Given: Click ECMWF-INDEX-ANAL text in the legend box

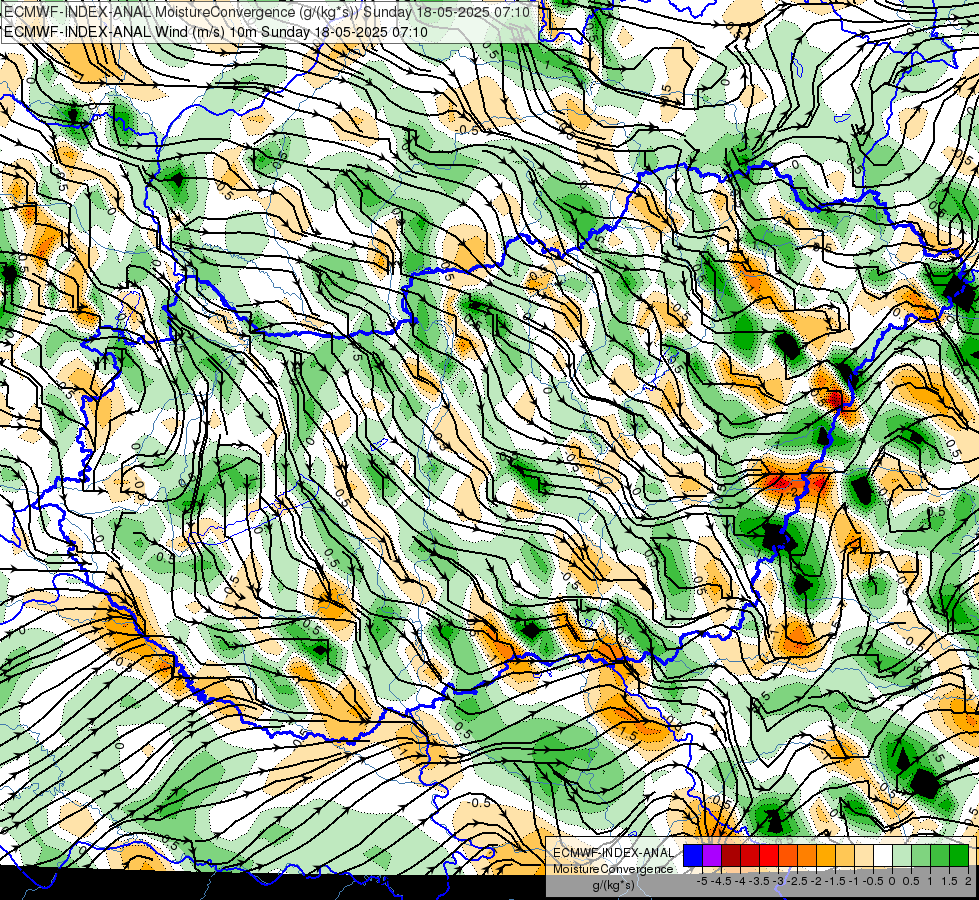Looking at the screenshot, I should pos(613,853).
